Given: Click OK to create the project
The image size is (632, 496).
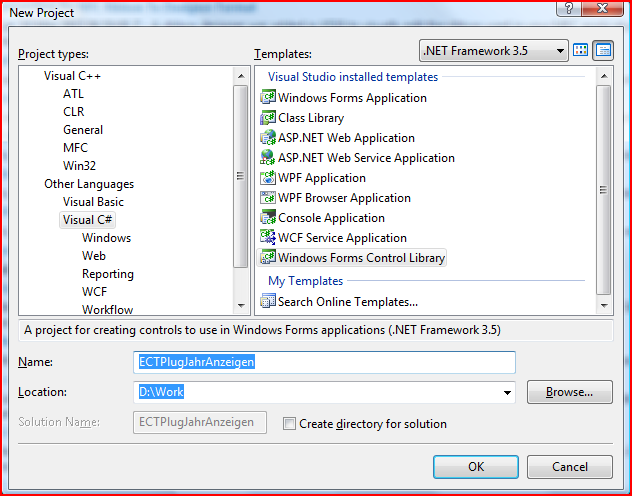Looking at the screenshot, I should point(476,467).
